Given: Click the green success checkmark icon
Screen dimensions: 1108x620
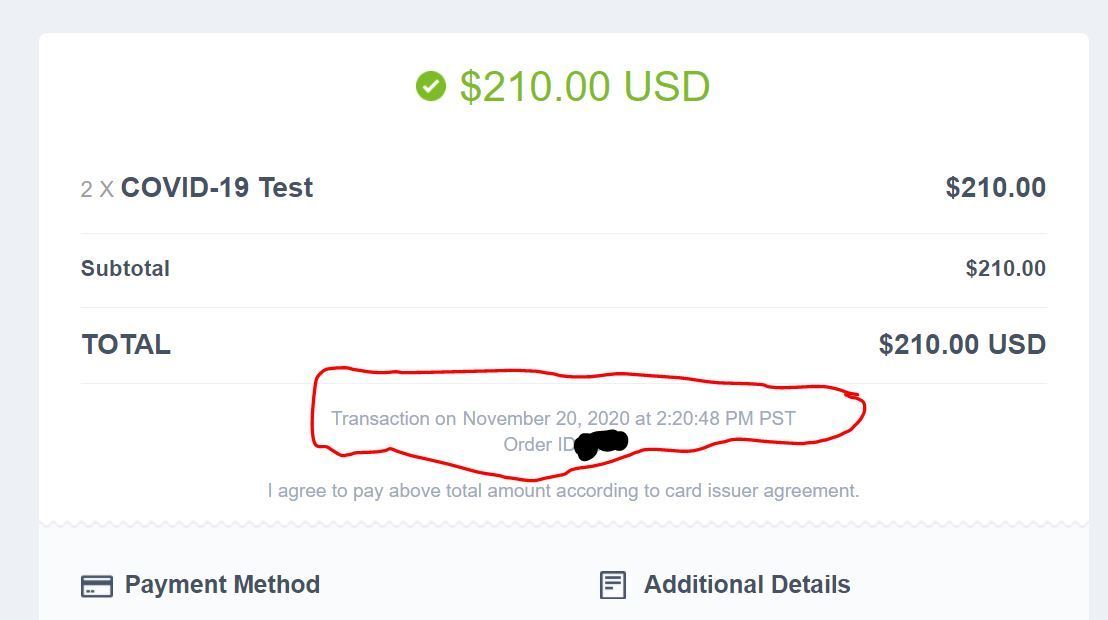Looking at the screenshot, I should 431,87.
